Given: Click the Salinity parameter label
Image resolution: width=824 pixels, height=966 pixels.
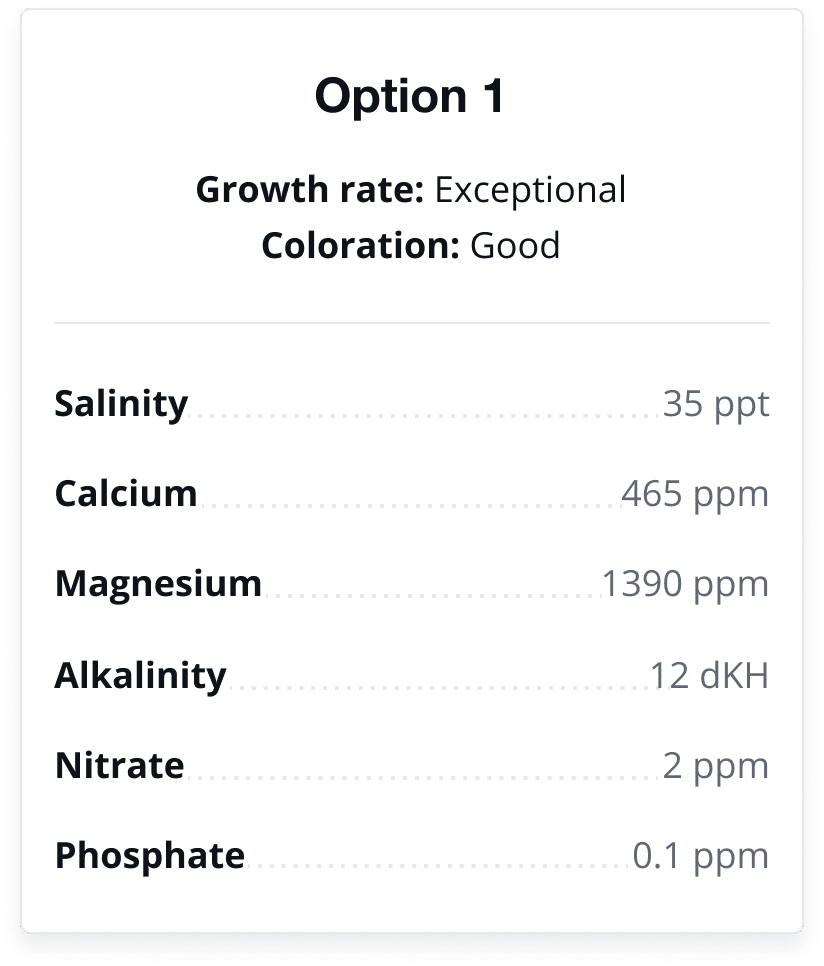Looking at the screenshot, I should click(121, 404).
